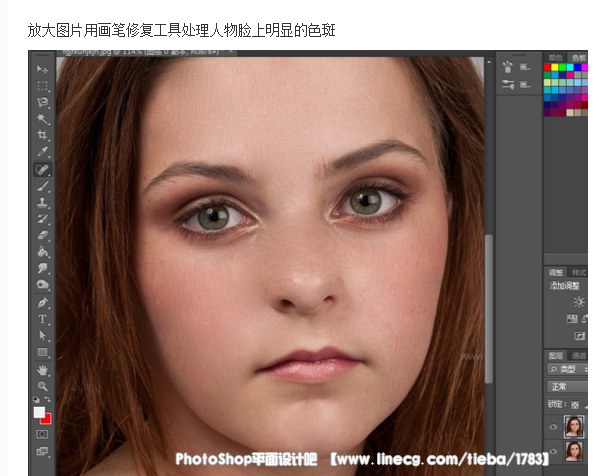Select the top layer thumbnail
This screenshot has height=476, width=599.
pos(574,427)
